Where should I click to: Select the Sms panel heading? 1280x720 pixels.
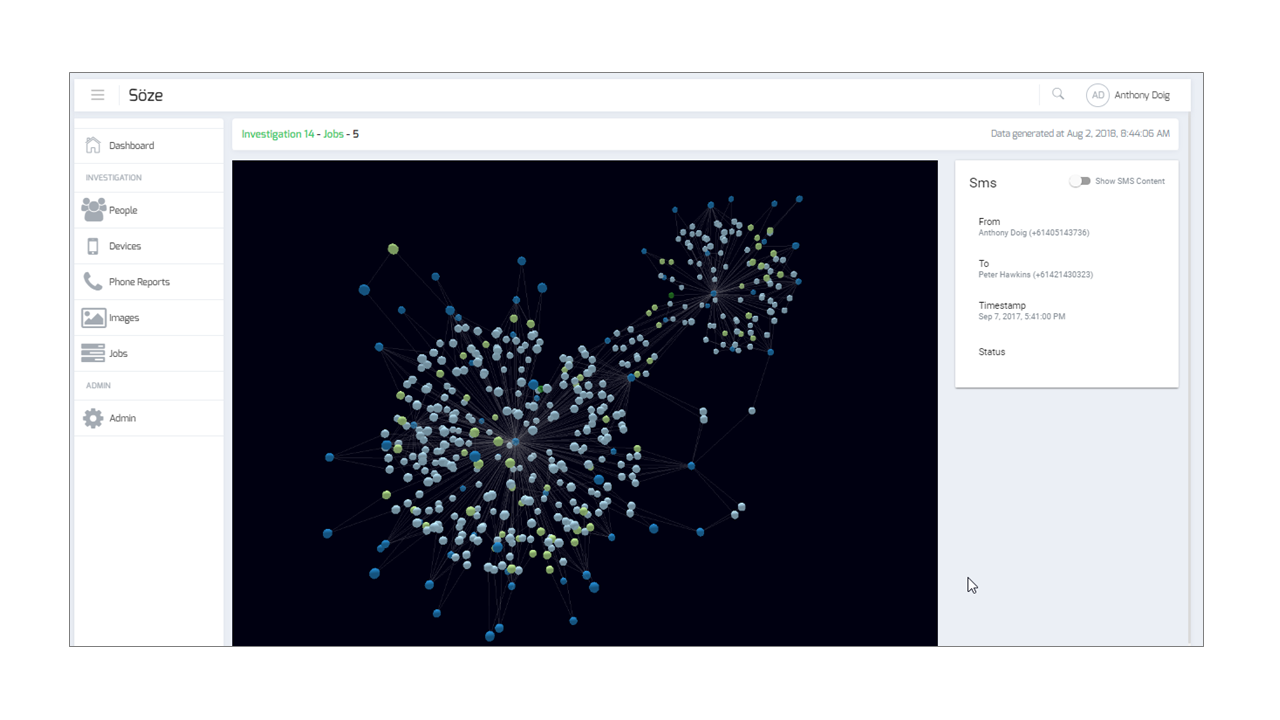point(983,183)
